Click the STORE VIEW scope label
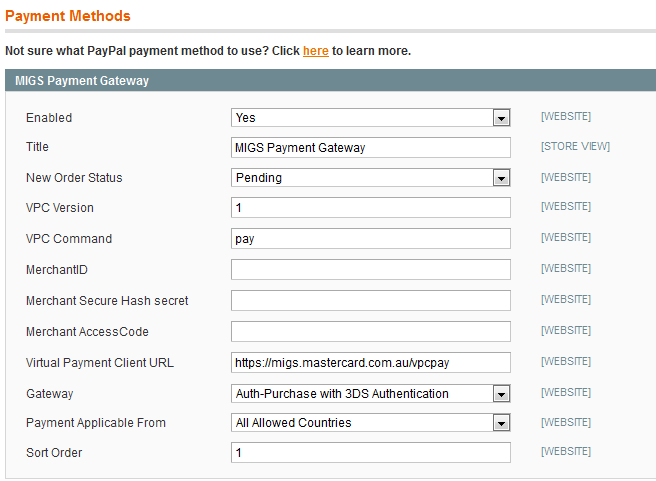The width and height of the screenshot is (656, 481). 575,146
